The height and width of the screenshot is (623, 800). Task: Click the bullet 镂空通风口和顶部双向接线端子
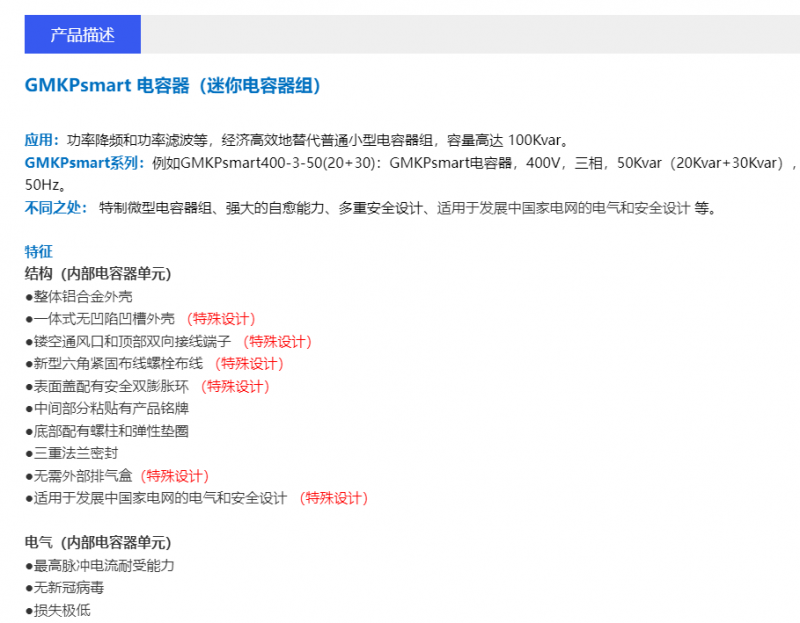pos(129,341)
